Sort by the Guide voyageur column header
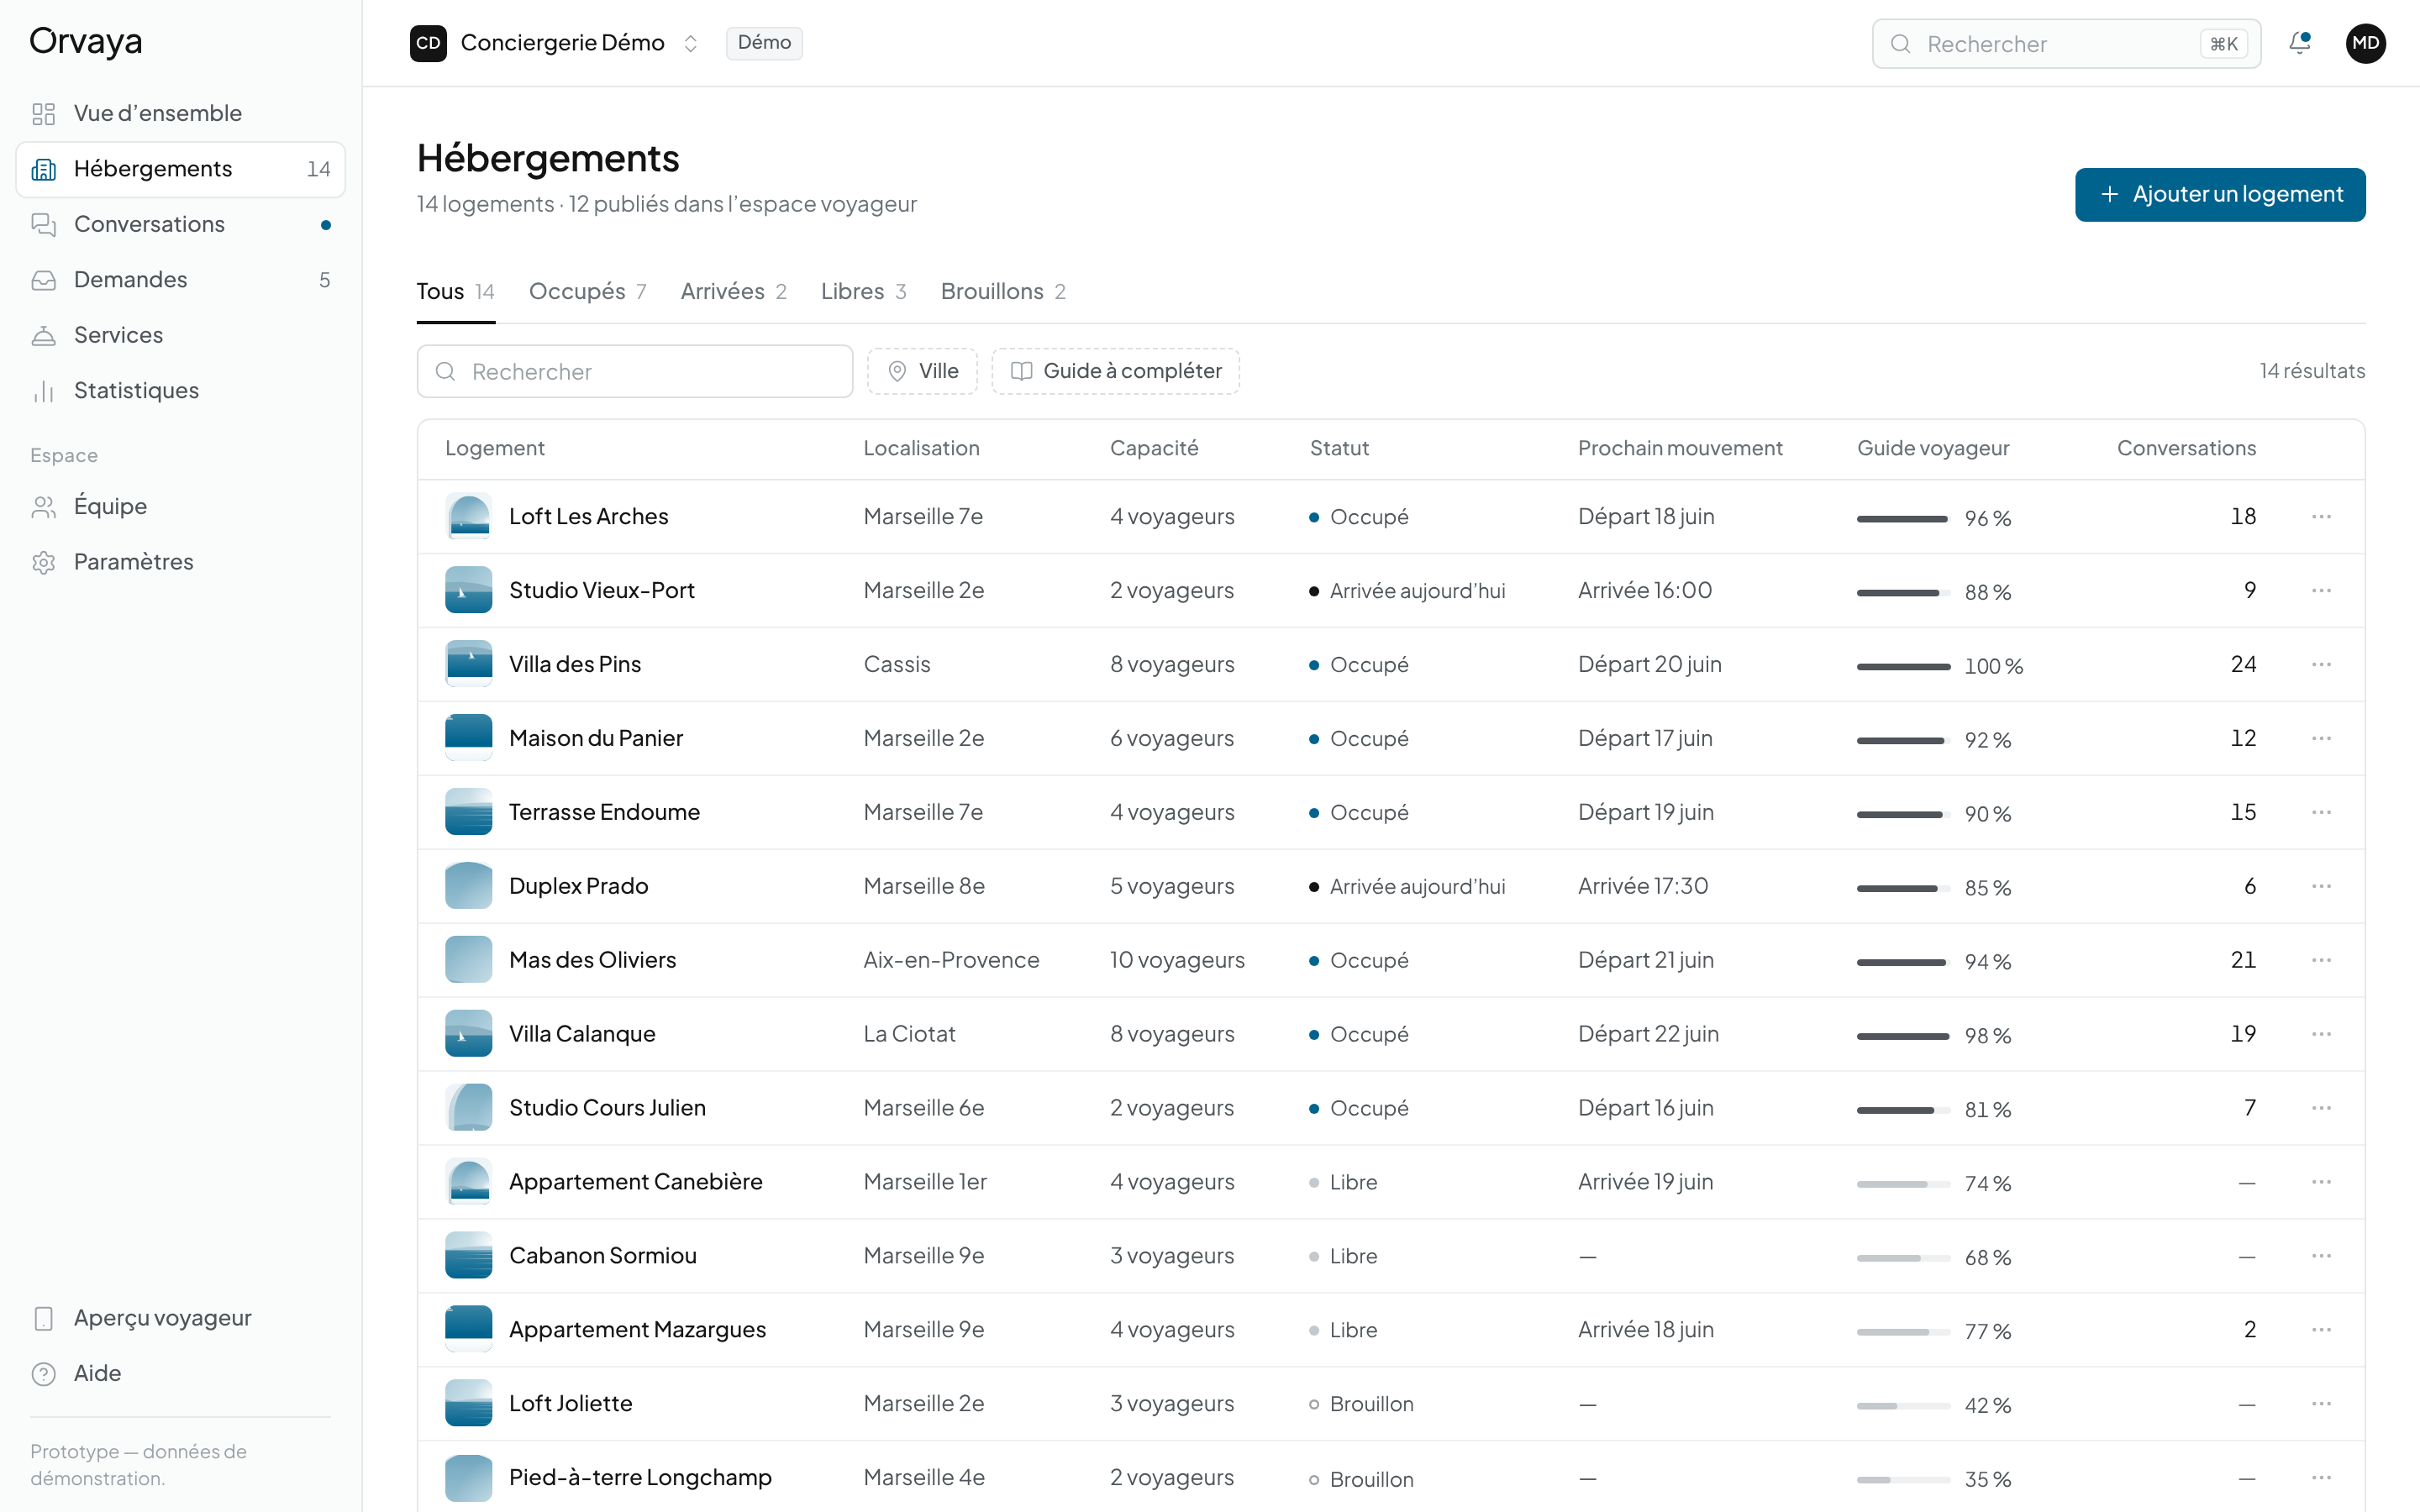Image resolution: width=2420 pixels, height=1512 pixels. point(1932,449)
